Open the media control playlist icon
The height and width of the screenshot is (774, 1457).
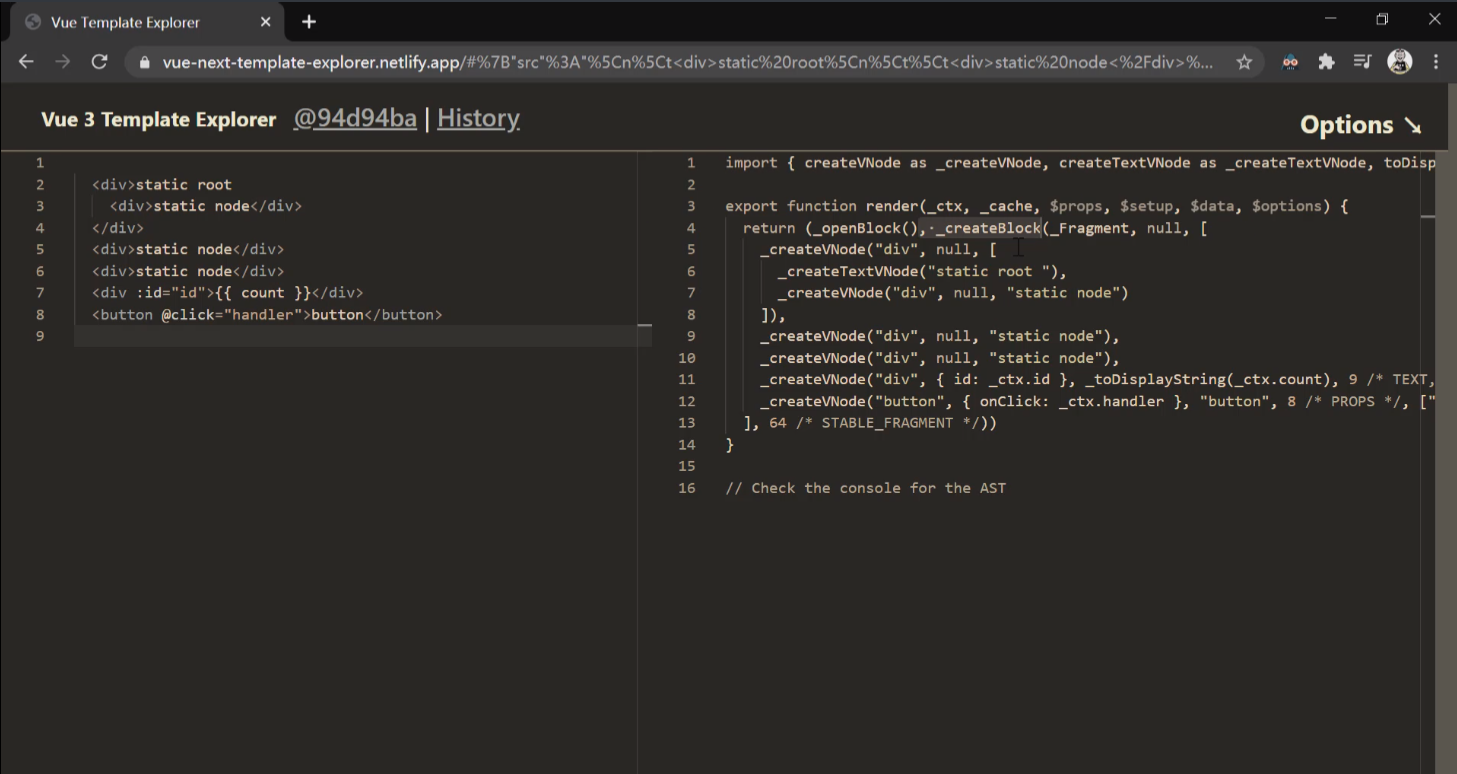coord(1362,62)
